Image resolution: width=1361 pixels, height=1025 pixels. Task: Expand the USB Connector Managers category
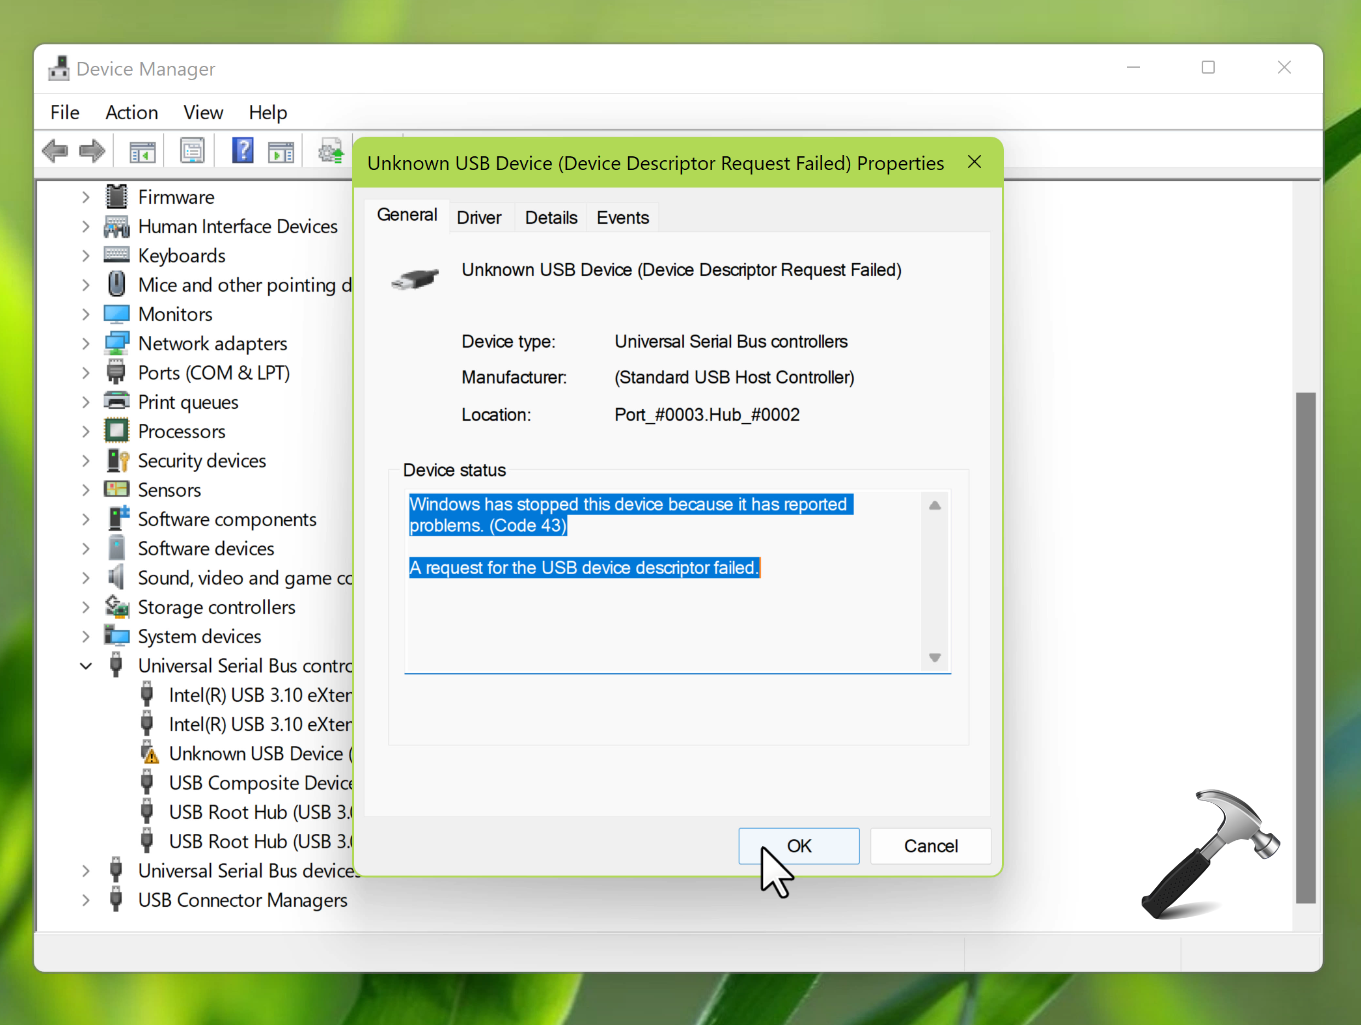click(x=86, y=900)
